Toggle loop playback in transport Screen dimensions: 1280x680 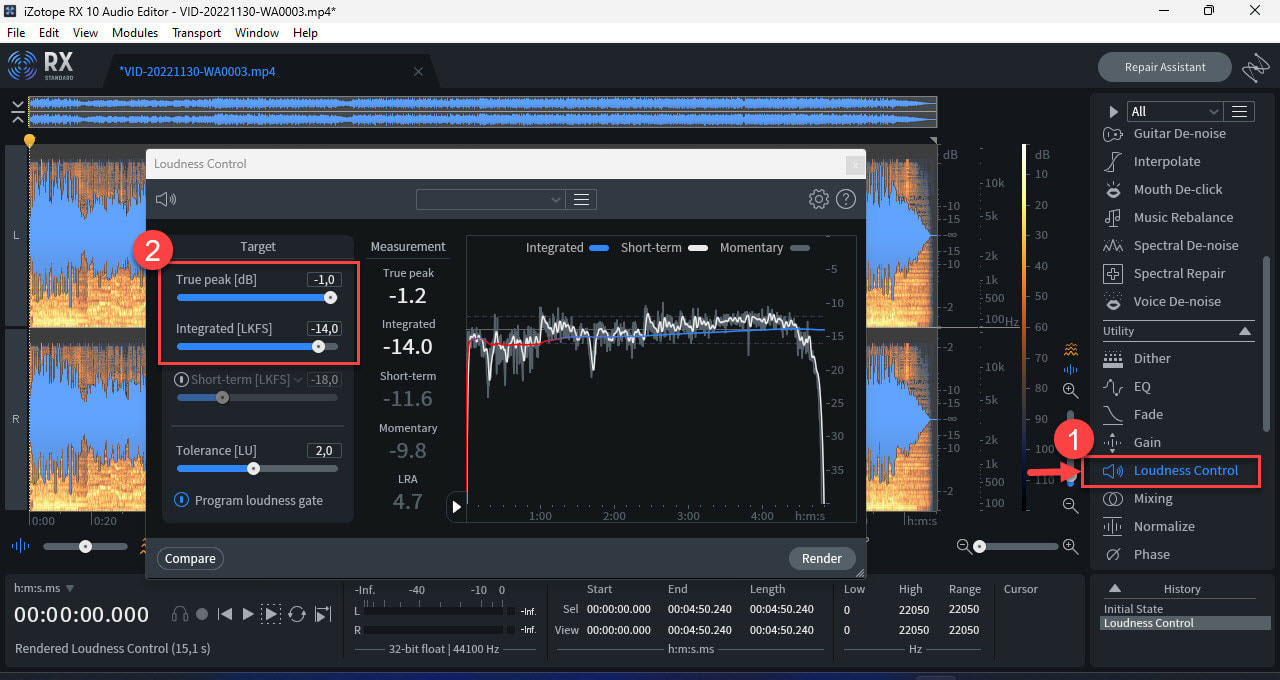(297, 614)
